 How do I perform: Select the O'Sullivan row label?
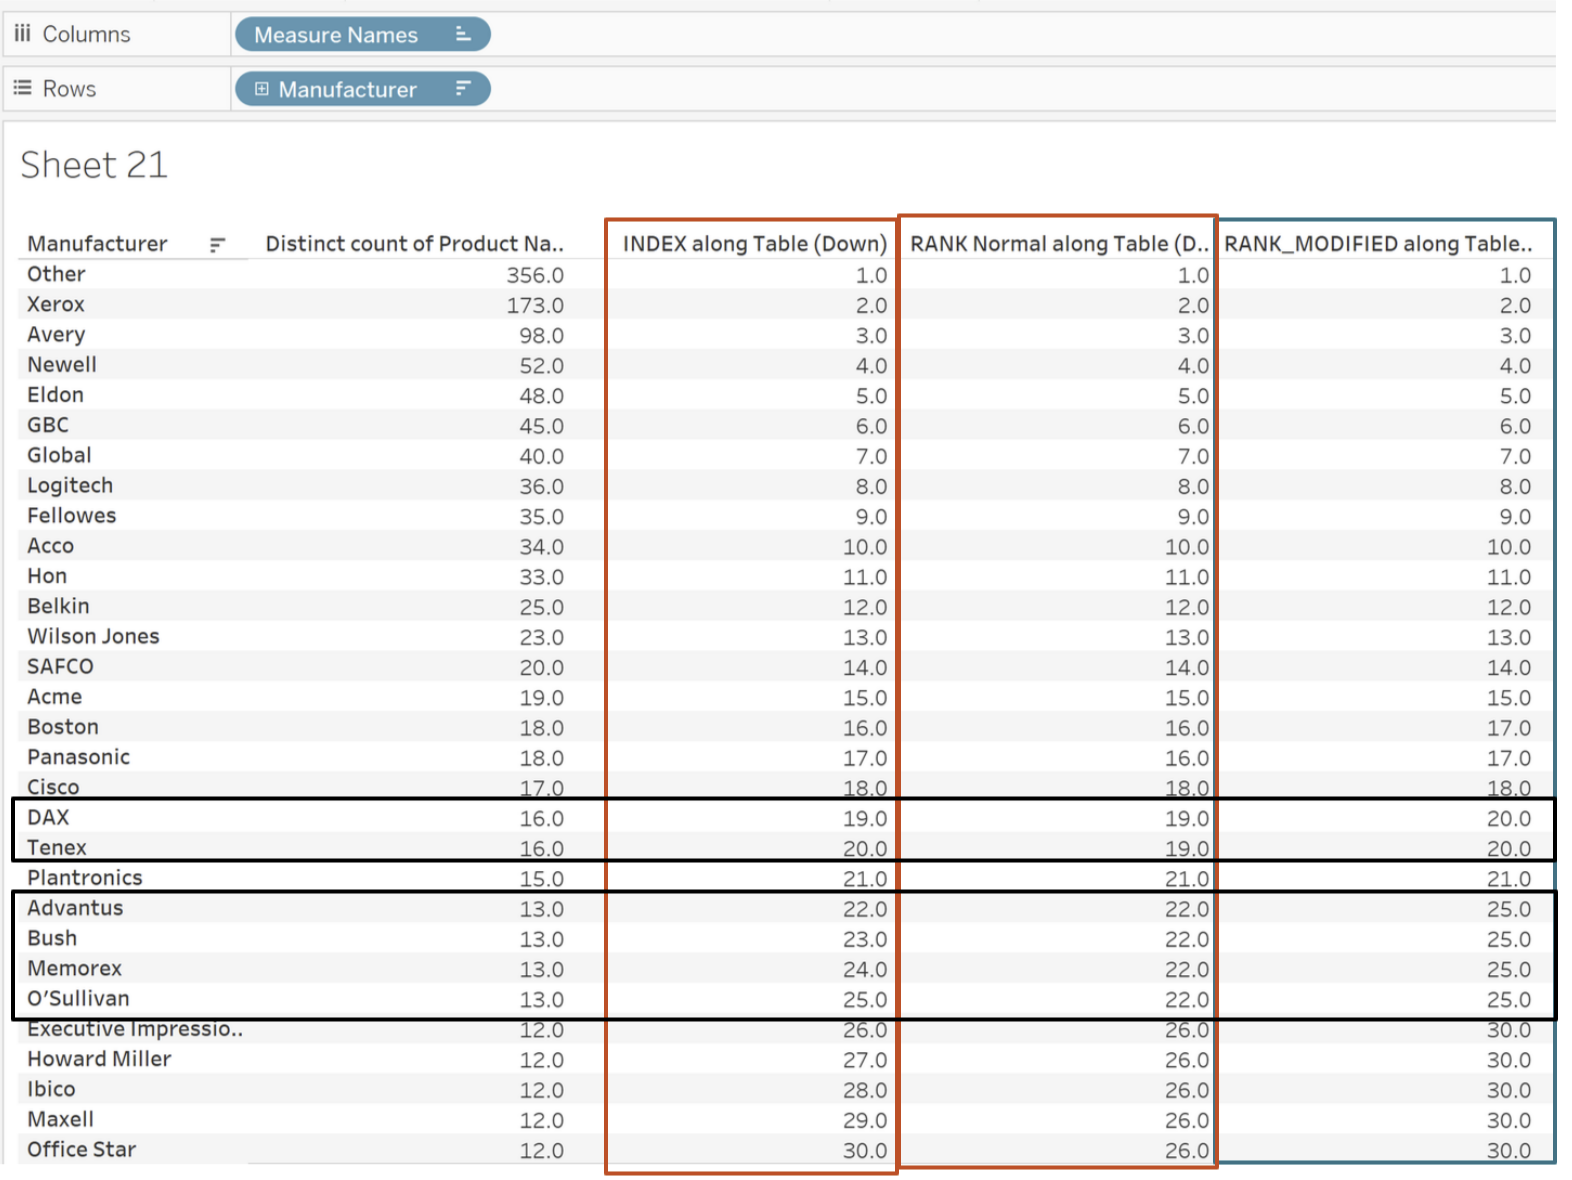tap(78, 998)
